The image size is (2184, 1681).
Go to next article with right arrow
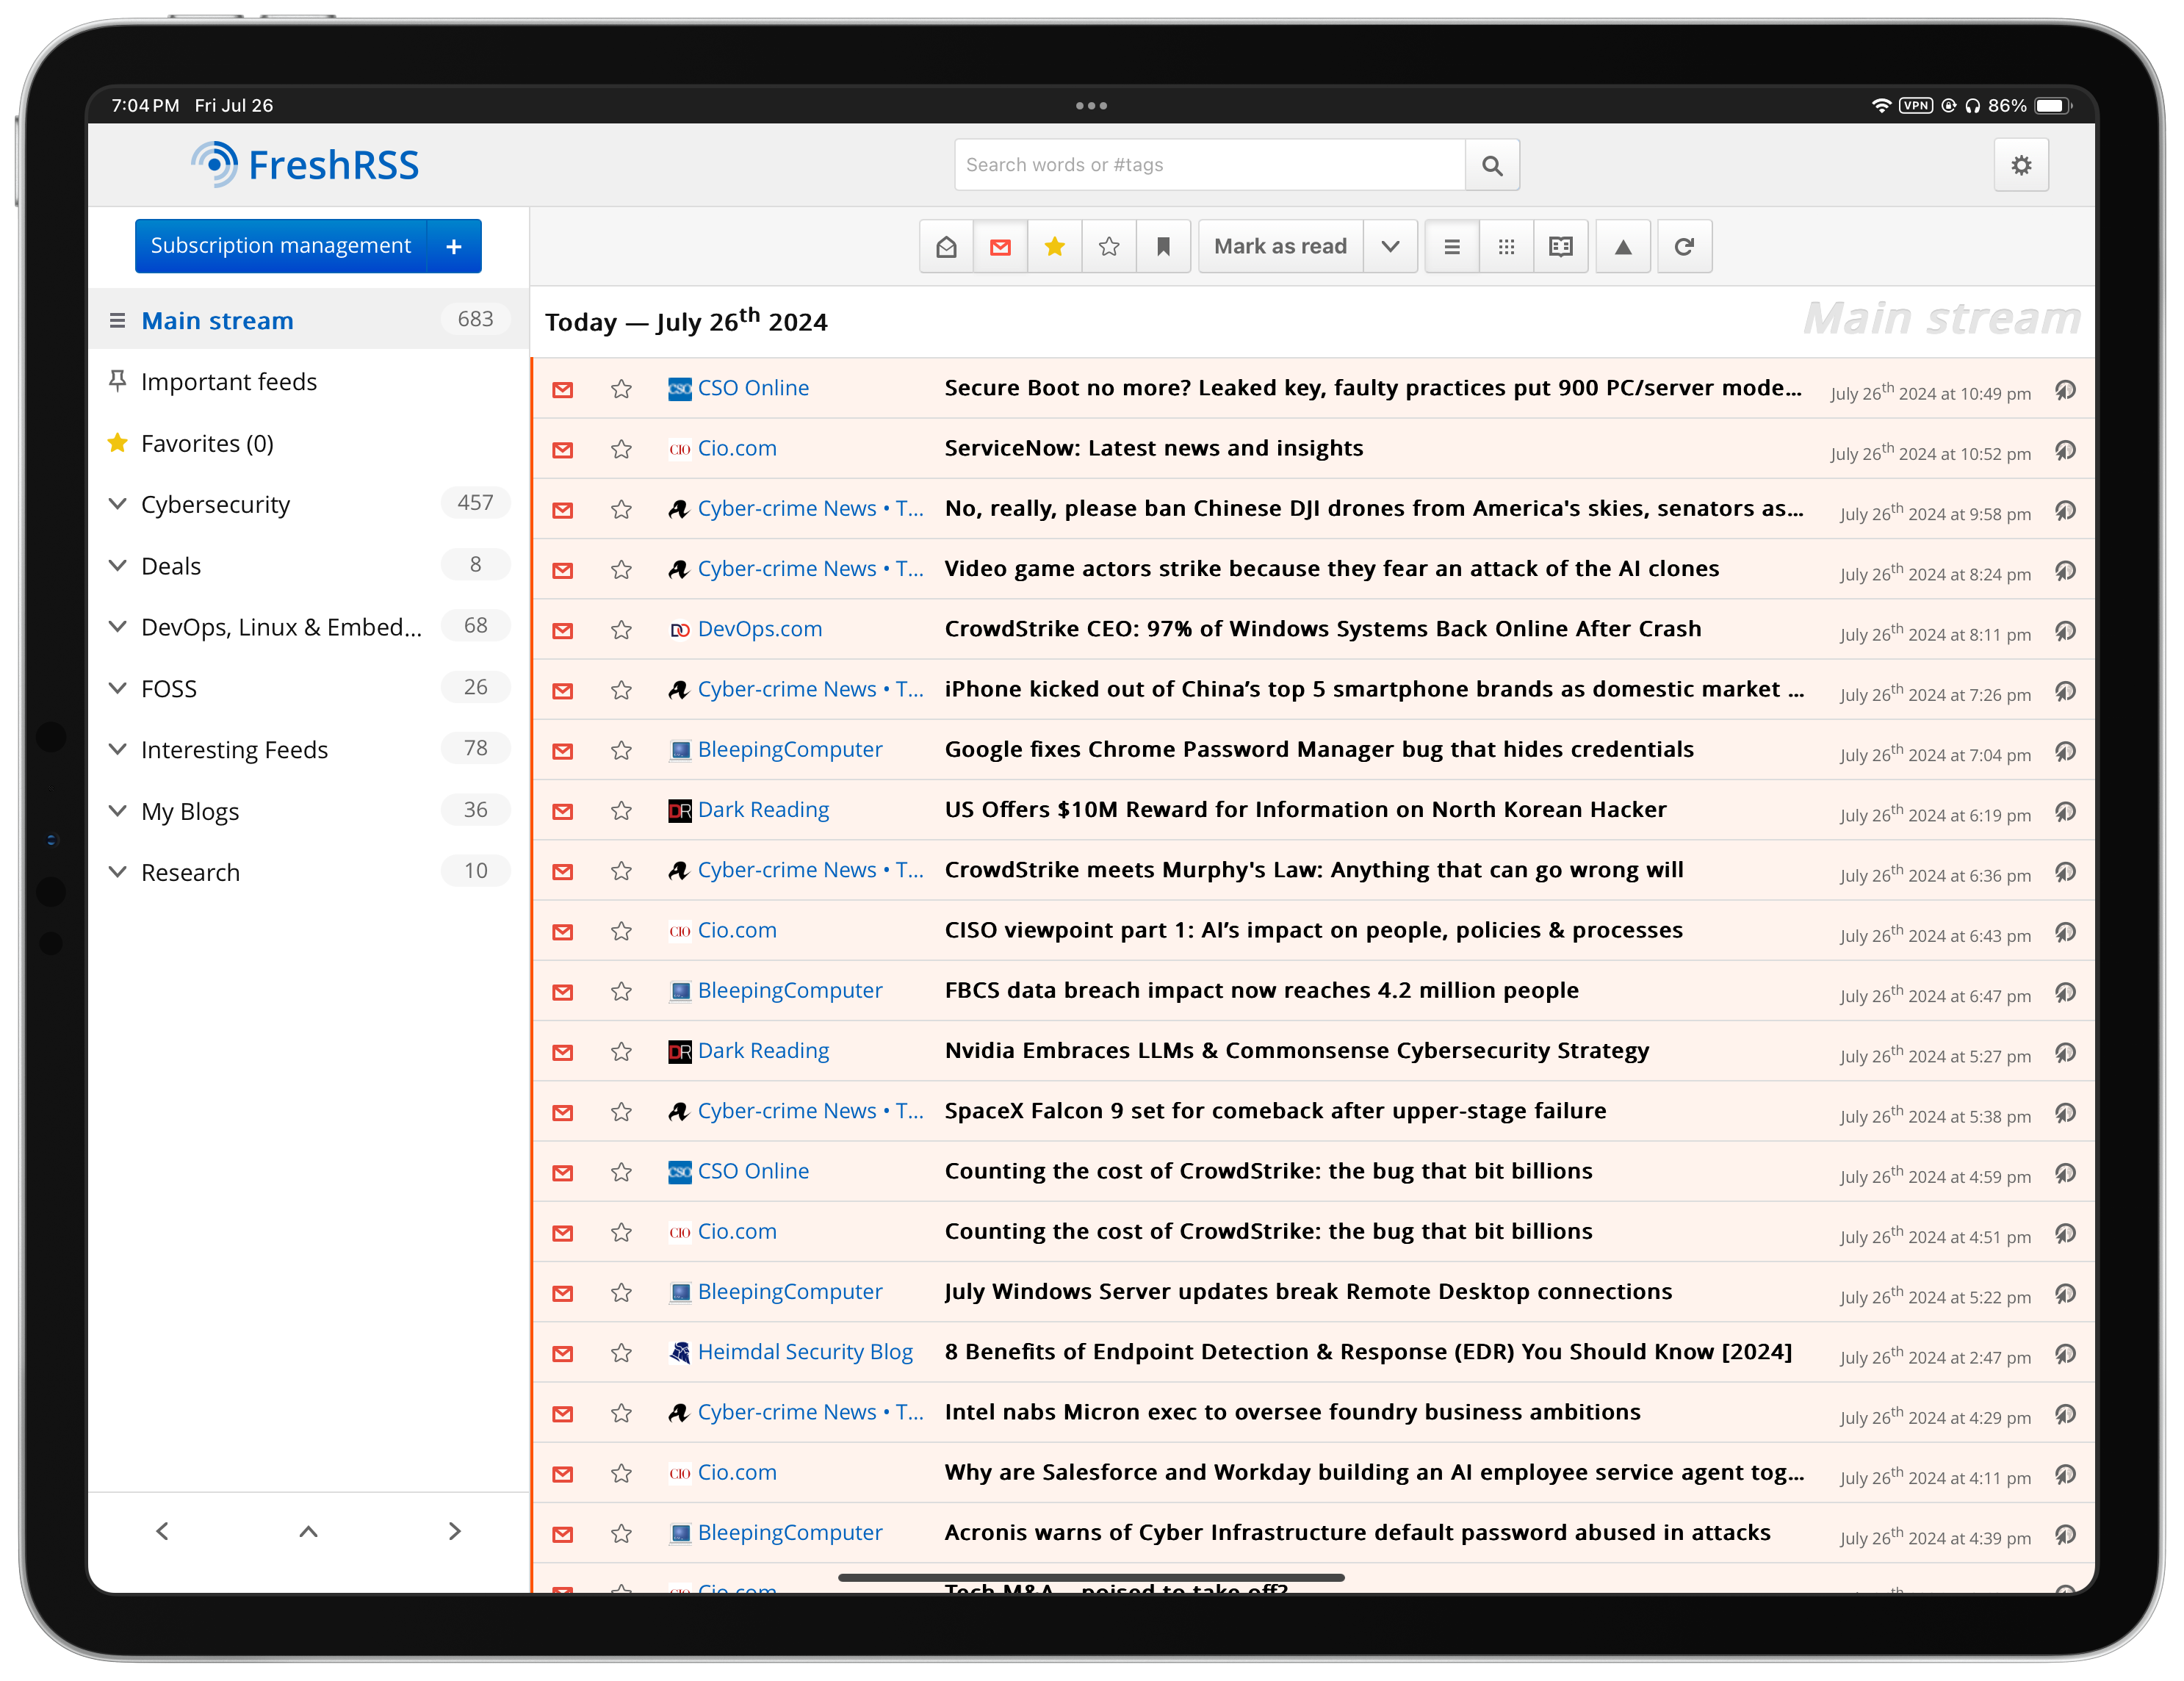[x=454, y=1531]
